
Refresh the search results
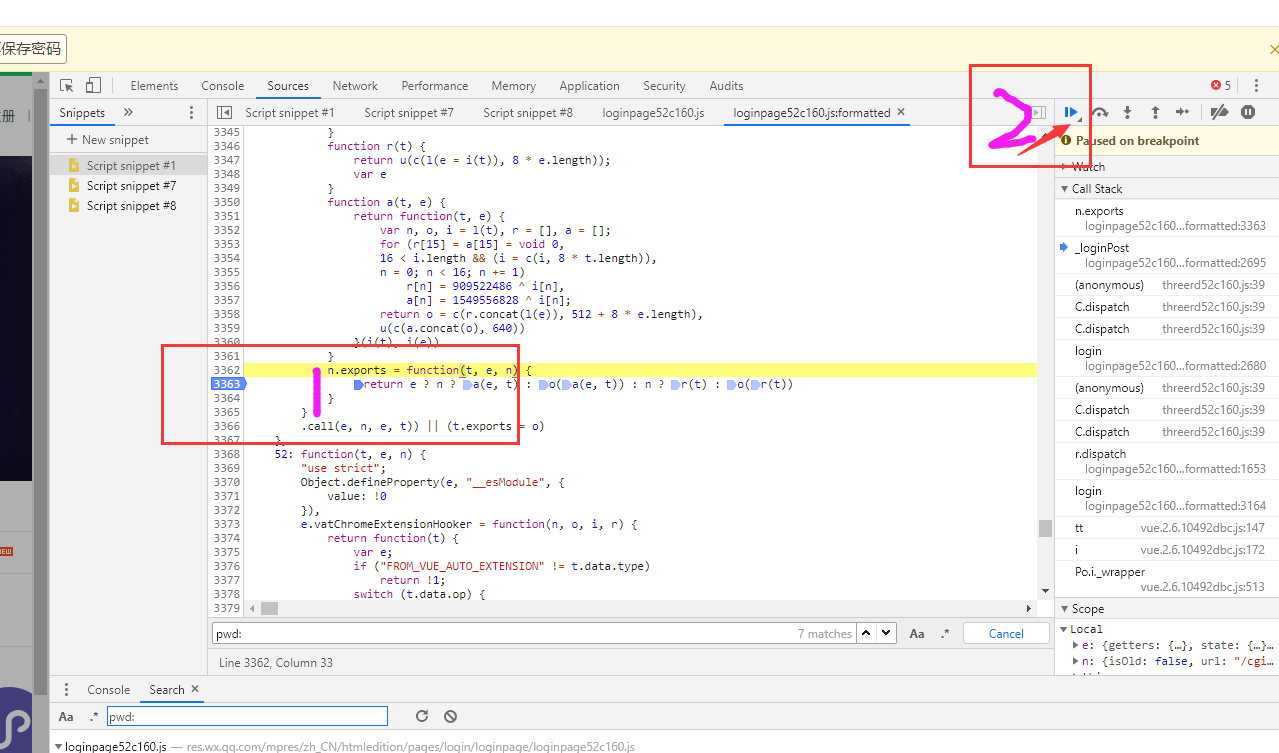[422, 716]
